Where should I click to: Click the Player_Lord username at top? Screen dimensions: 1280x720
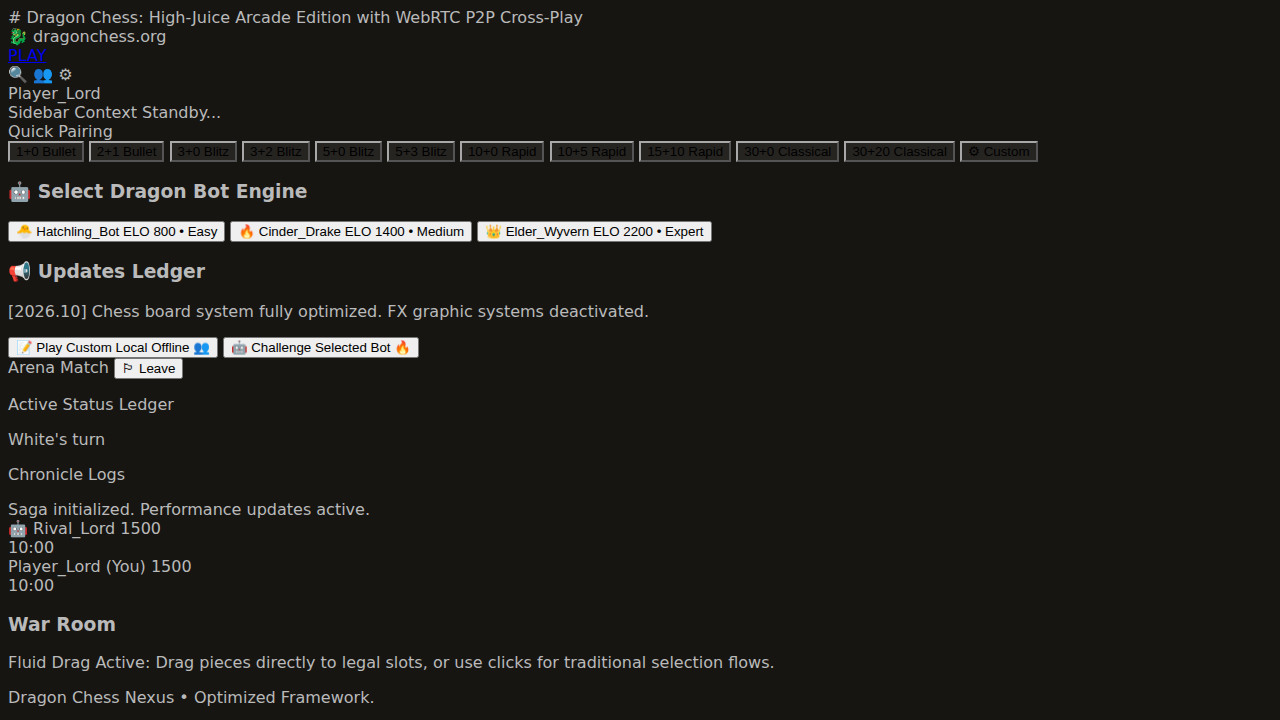click(x=54, y=94)
